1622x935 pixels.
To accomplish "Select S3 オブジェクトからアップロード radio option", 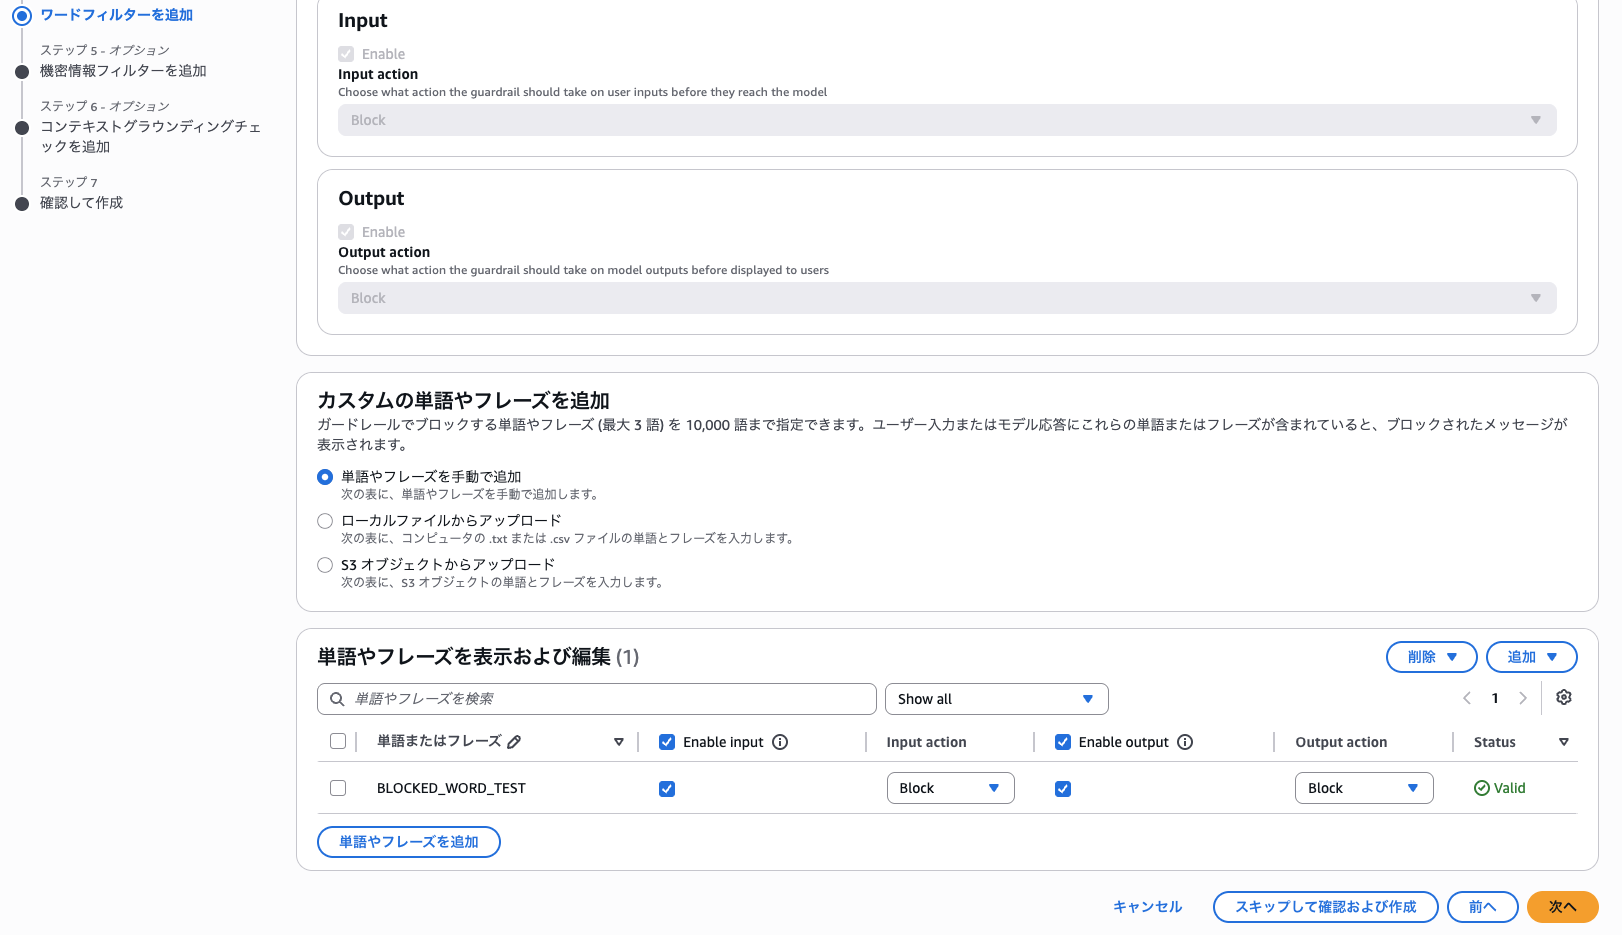I will (325, 565).
